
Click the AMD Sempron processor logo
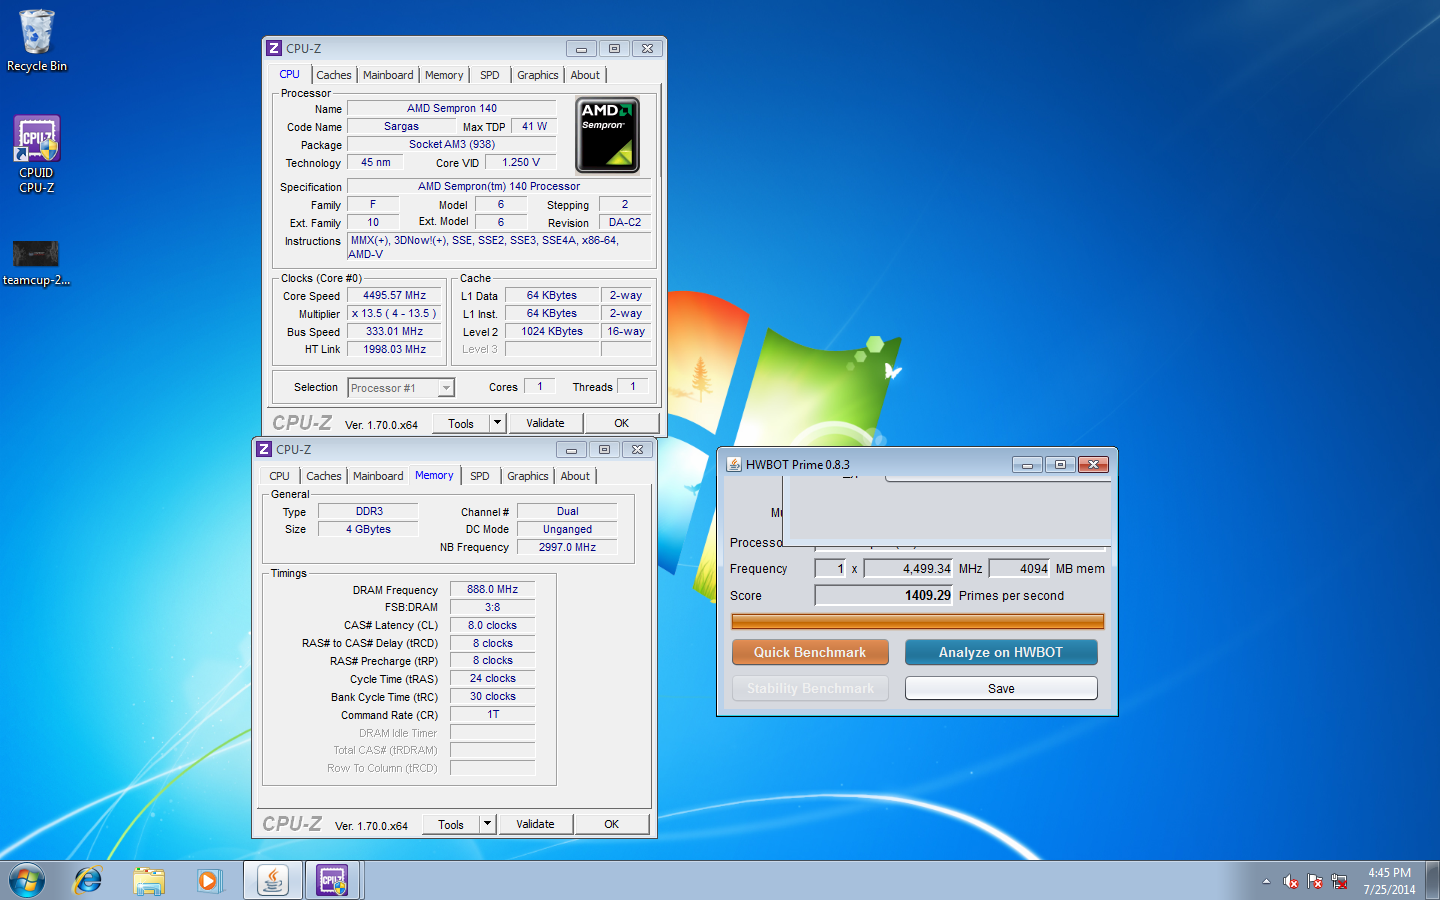pos(607,135)
